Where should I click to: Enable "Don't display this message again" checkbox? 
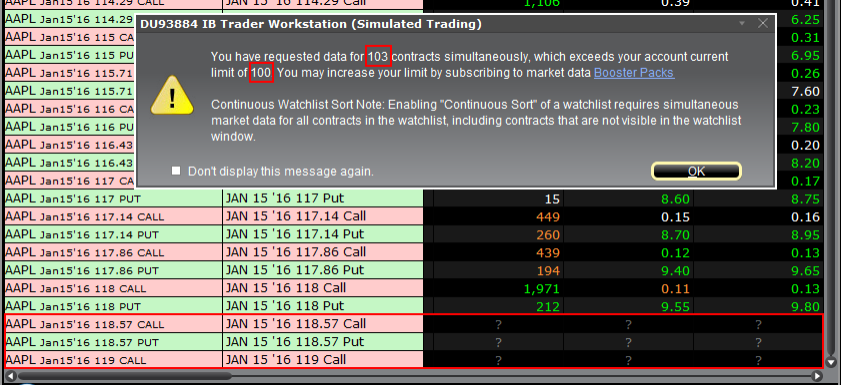tap(176, 171)
